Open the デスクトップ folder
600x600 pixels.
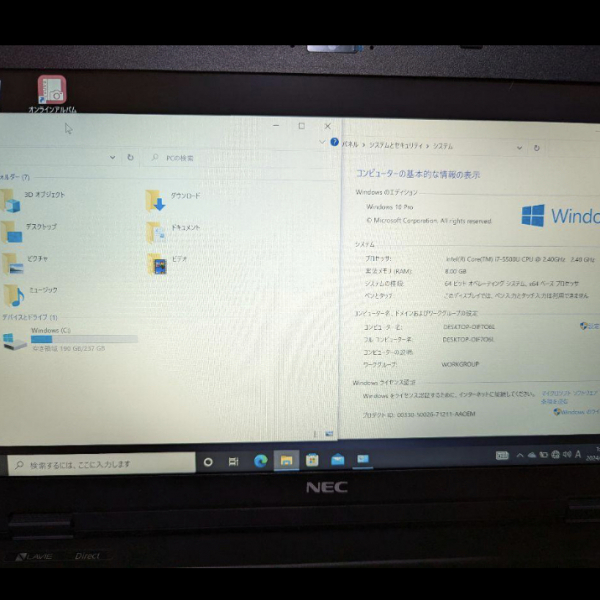(29, 232)
